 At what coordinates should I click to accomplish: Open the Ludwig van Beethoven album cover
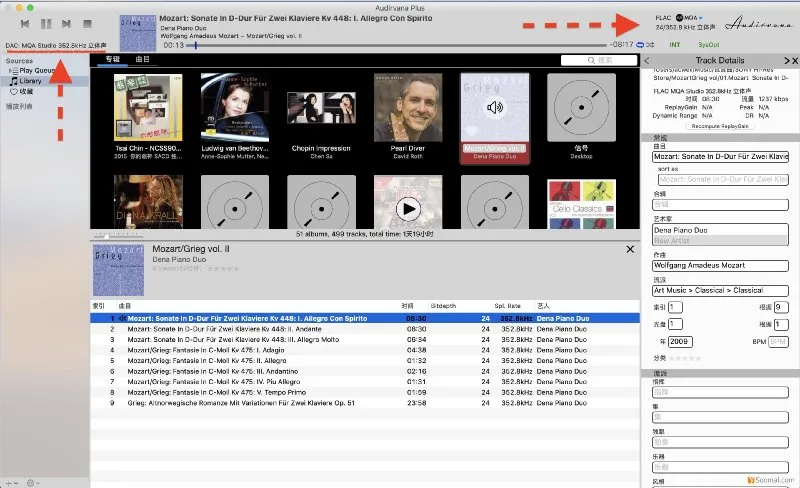[x=235, y=107]
